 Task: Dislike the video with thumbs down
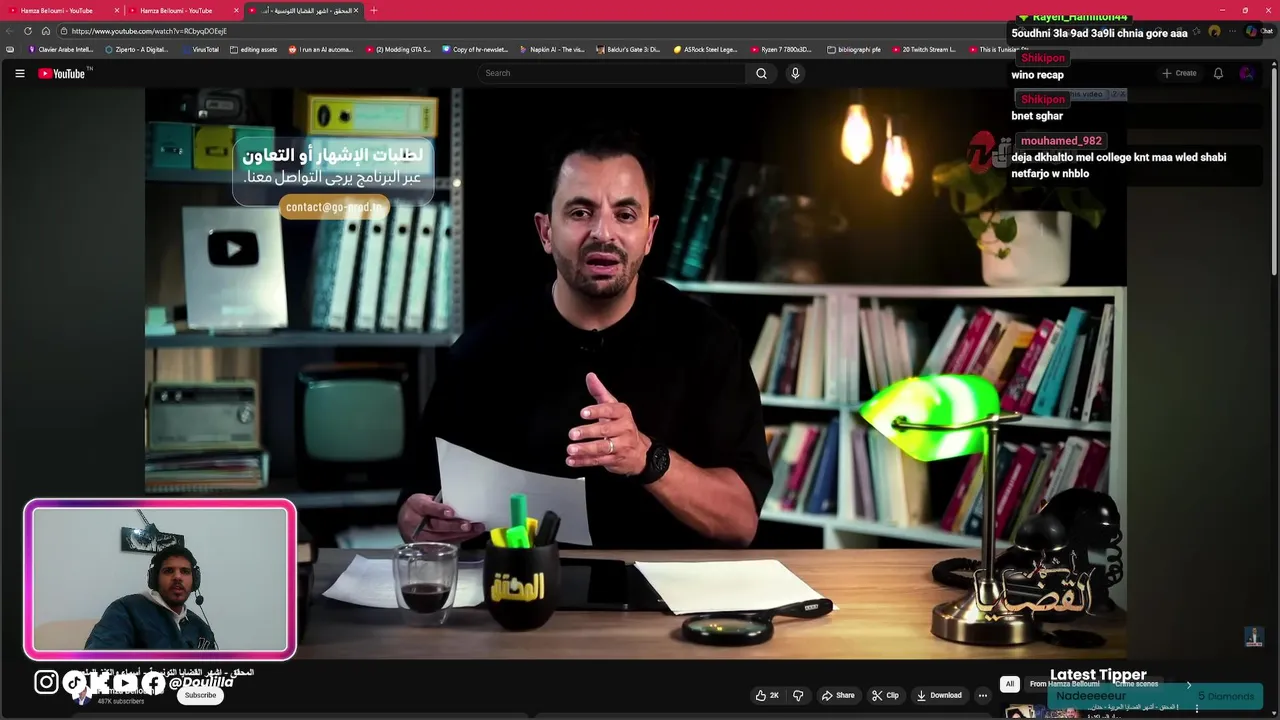798,695
